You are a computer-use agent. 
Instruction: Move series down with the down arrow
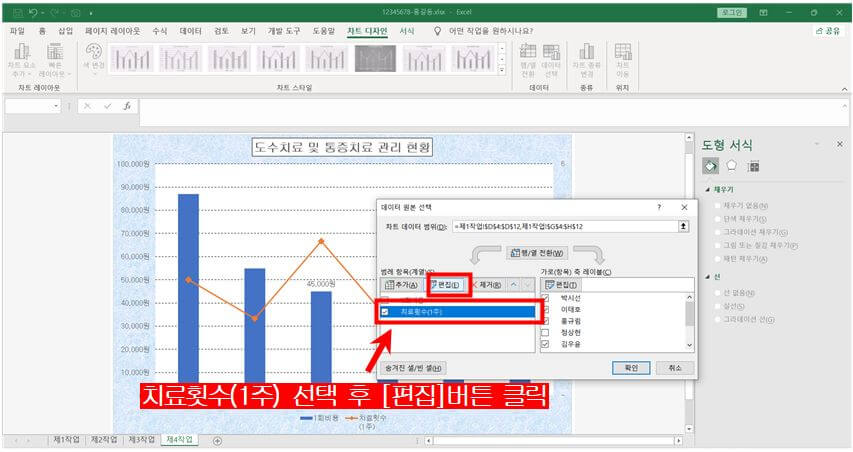(x=528, y=284)
